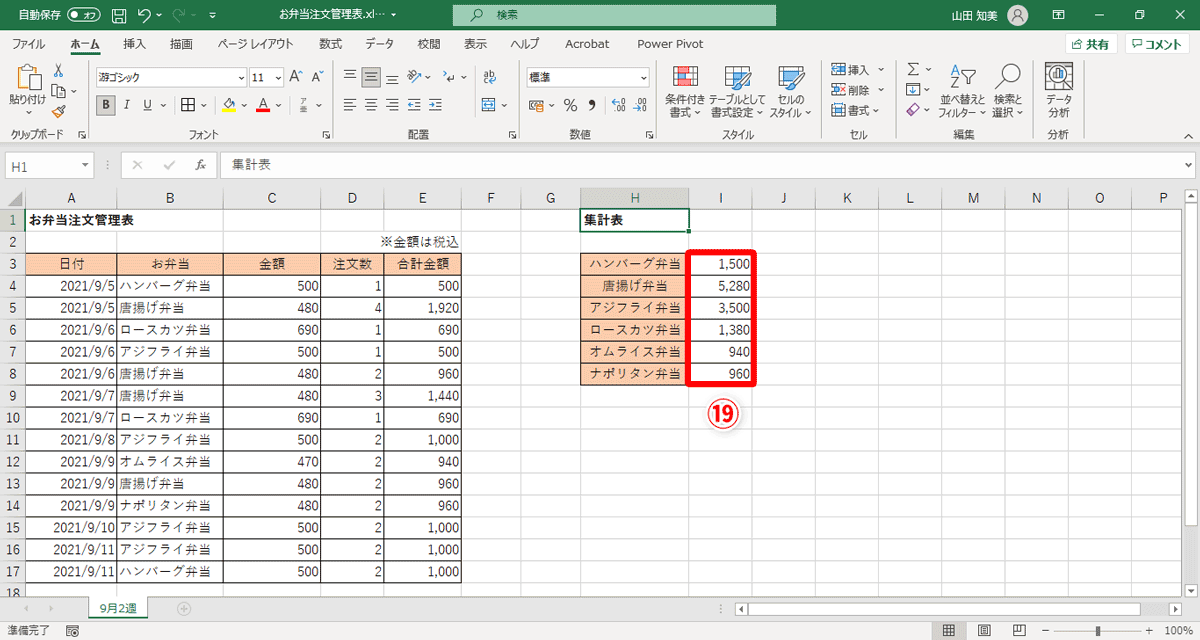Image resolution: width=1200 pixels, height=640 pixels.
Task: Click the Format as Table (テーブルとして書式設定) icon
Action: 738,90
